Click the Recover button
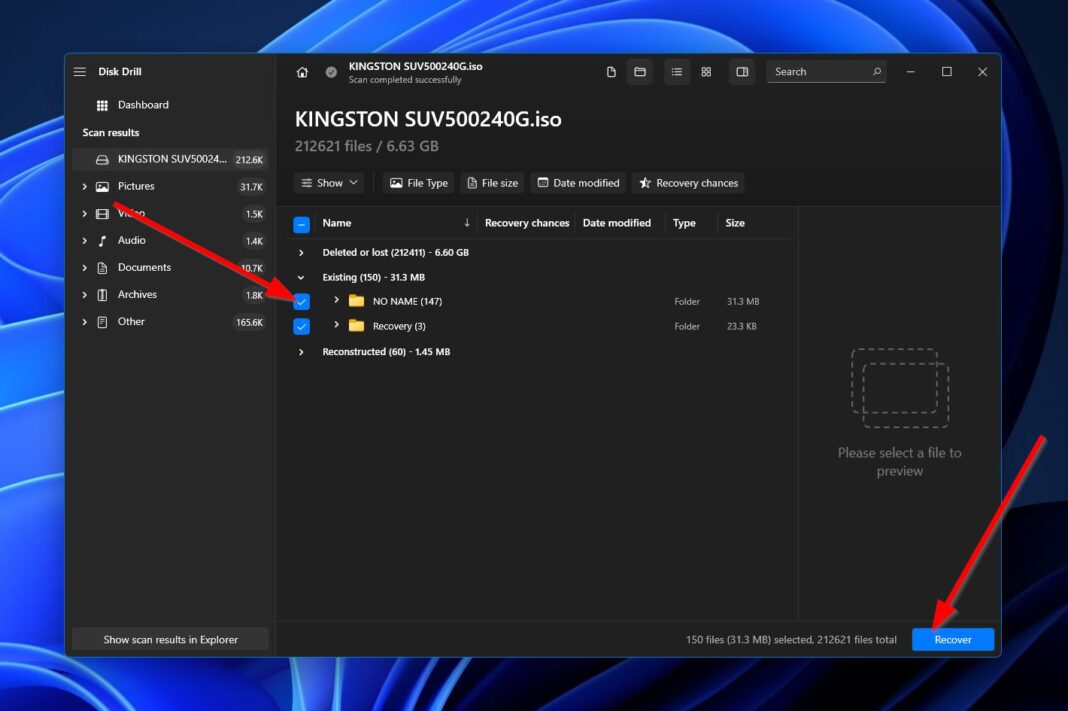The width and height of the screenshot is (1068, 711). (952, 639)
